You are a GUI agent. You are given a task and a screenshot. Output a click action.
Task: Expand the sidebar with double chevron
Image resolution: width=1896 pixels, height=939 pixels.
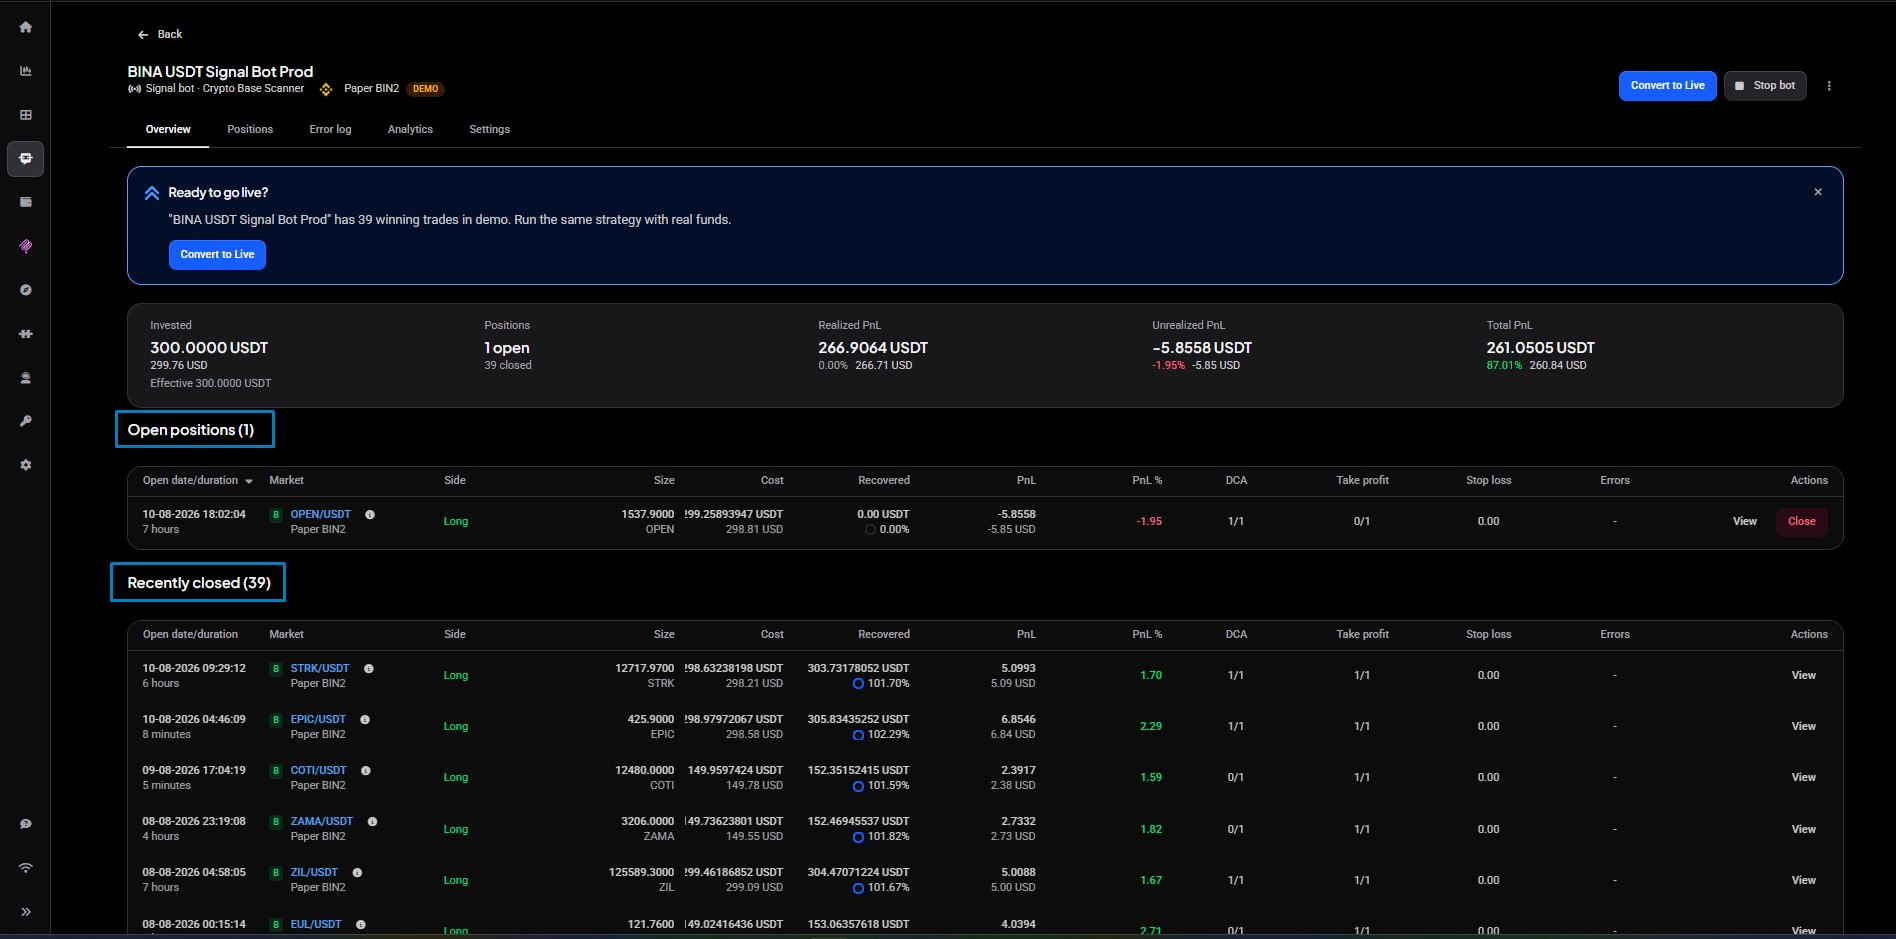pyautogui.click(x=26, y=912)
